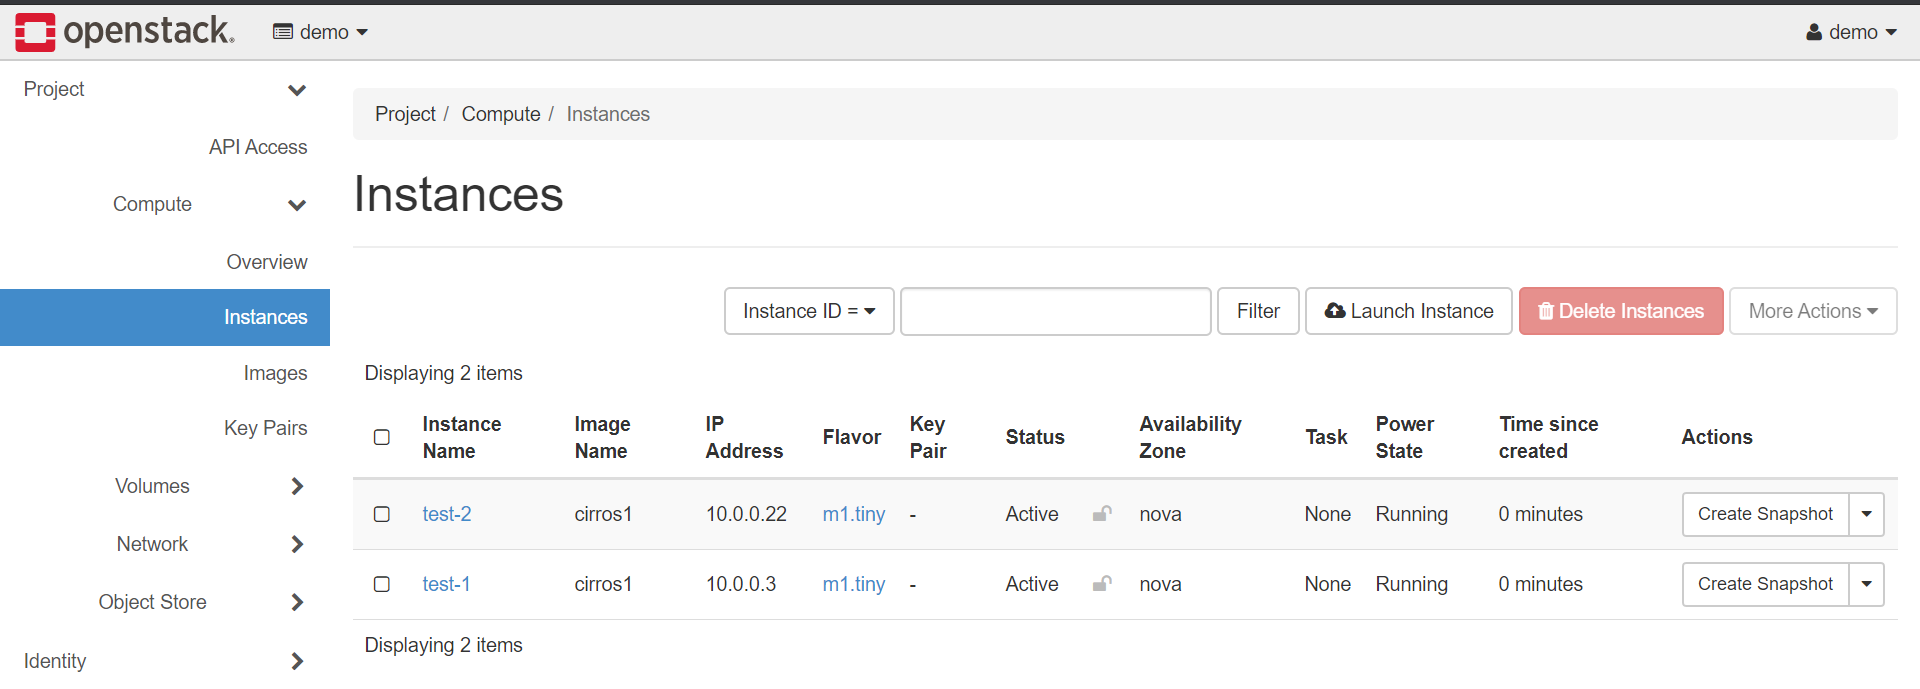The width and height of the screenshot is (1920, 689).
Task: Click the project list icon beside demo
Action: coord(283,32)
